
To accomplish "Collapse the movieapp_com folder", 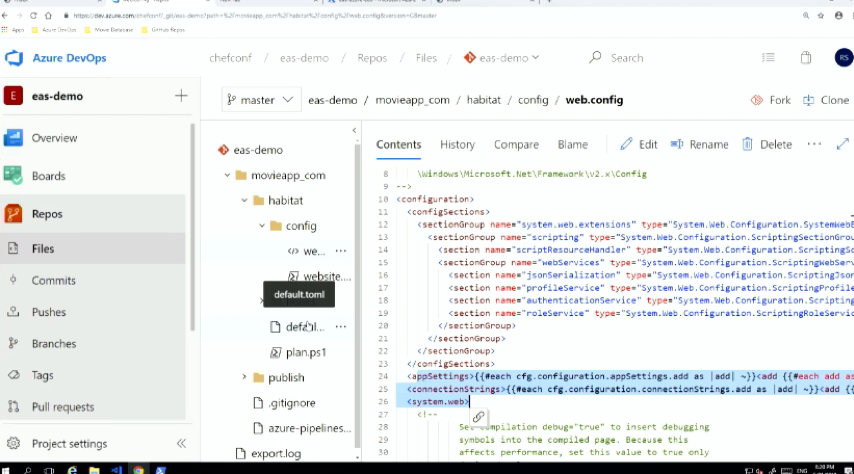I will (x=228, y=175).
